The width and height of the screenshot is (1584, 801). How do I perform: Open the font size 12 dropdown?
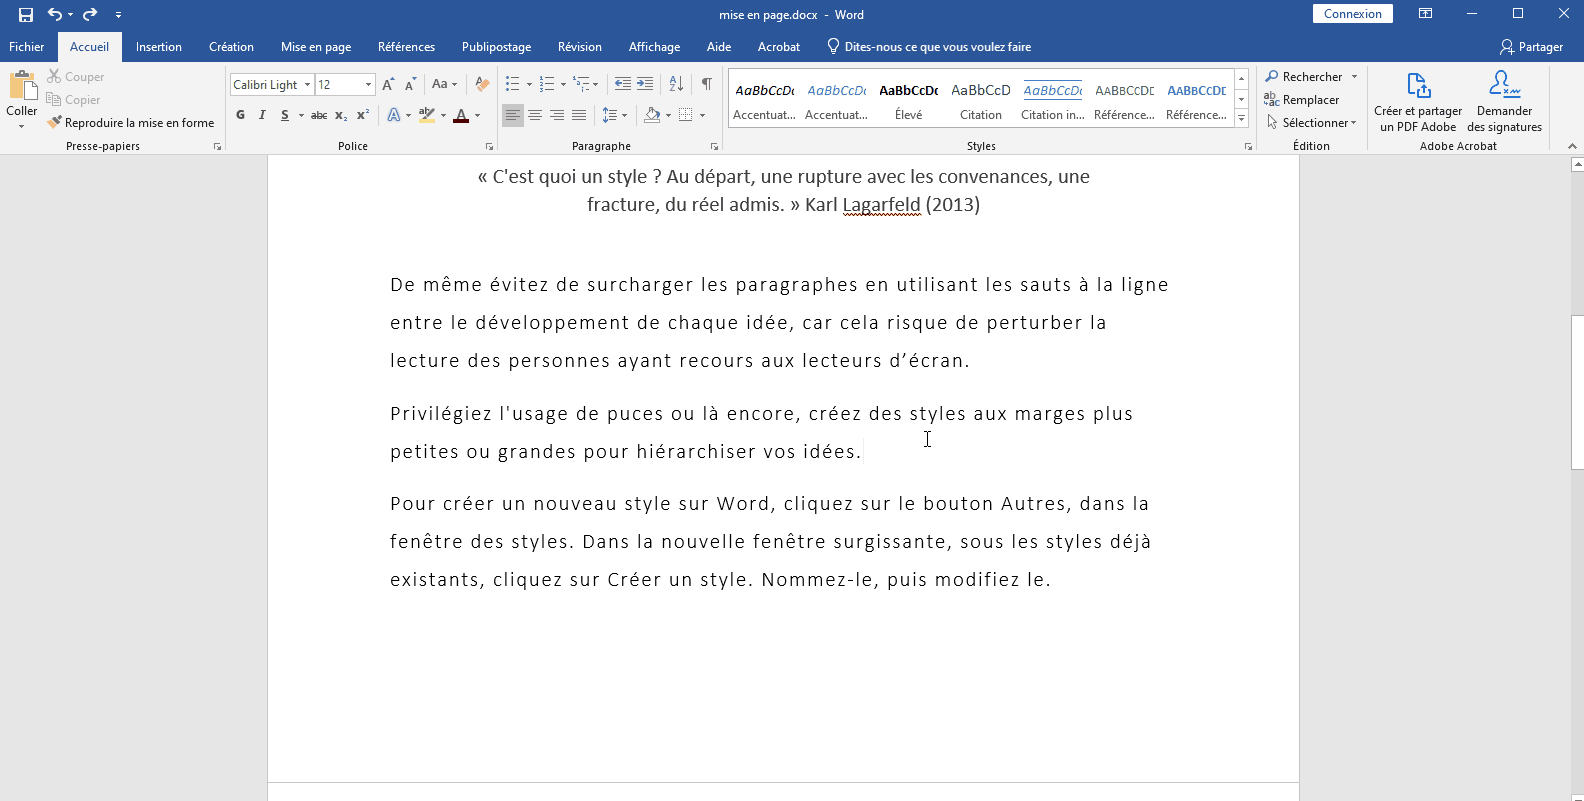pyautogui.click(x=368, y=85)
